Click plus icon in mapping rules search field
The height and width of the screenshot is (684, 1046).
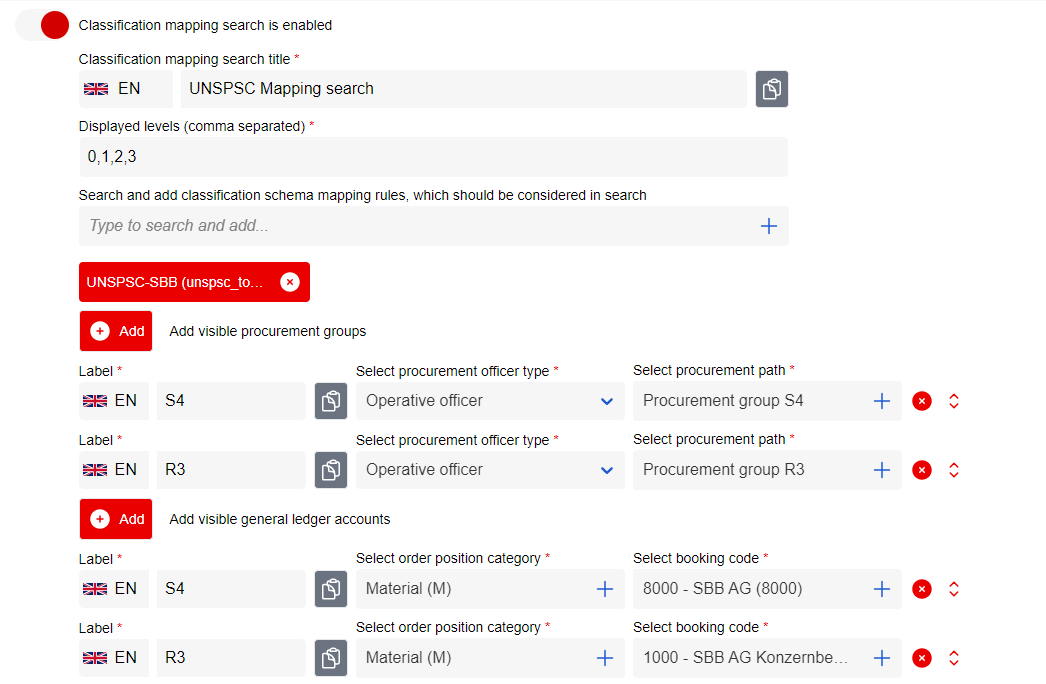[x=768, y=226]
